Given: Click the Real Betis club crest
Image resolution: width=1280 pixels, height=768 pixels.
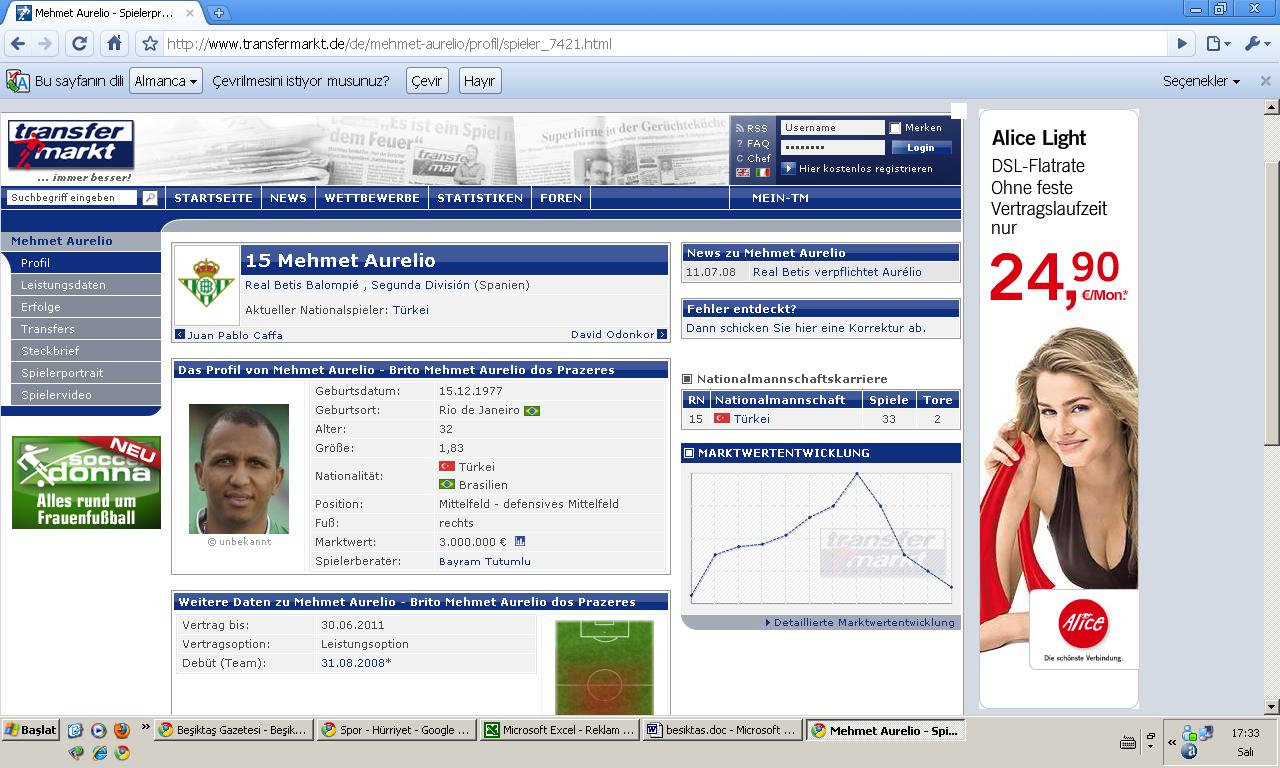Looking at the screenshot, I should pyautogui.click(x=207, y=284).
